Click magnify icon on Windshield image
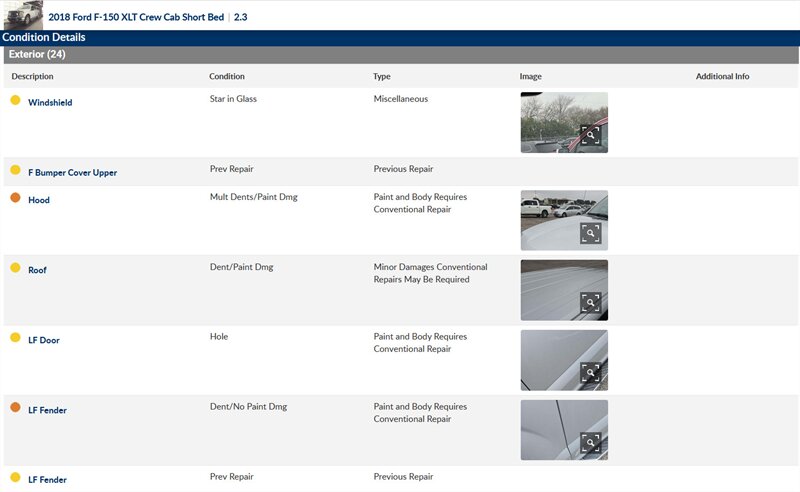Screen dimensions: 800x492 (x=591, y=135)
